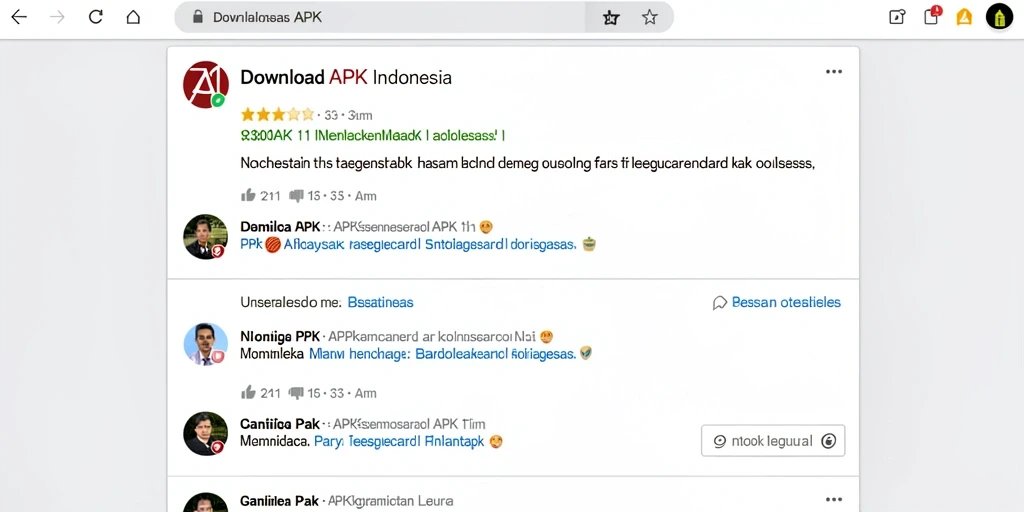Open the 'ntook leguual' dropdown button
Screen dimensions: 1024x512
point(773,441)
